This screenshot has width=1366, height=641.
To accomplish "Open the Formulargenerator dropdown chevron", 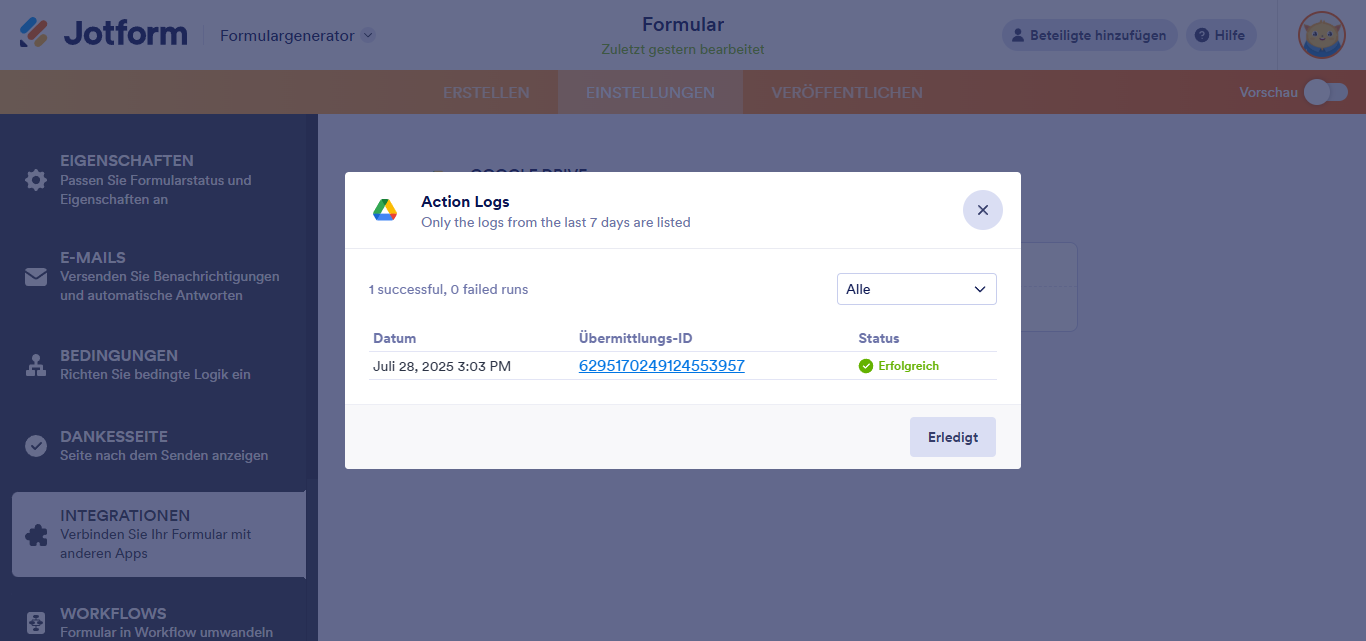I will click(368, 35).
